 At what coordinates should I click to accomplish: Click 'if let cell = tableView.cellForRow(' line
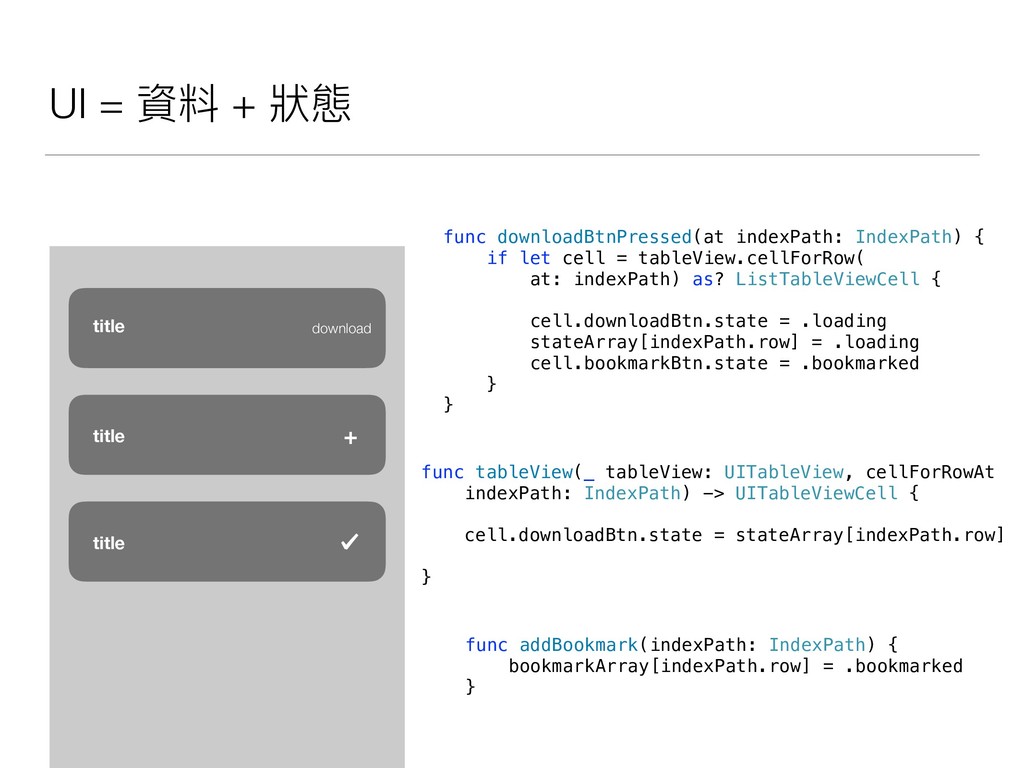tap(676, 258)
